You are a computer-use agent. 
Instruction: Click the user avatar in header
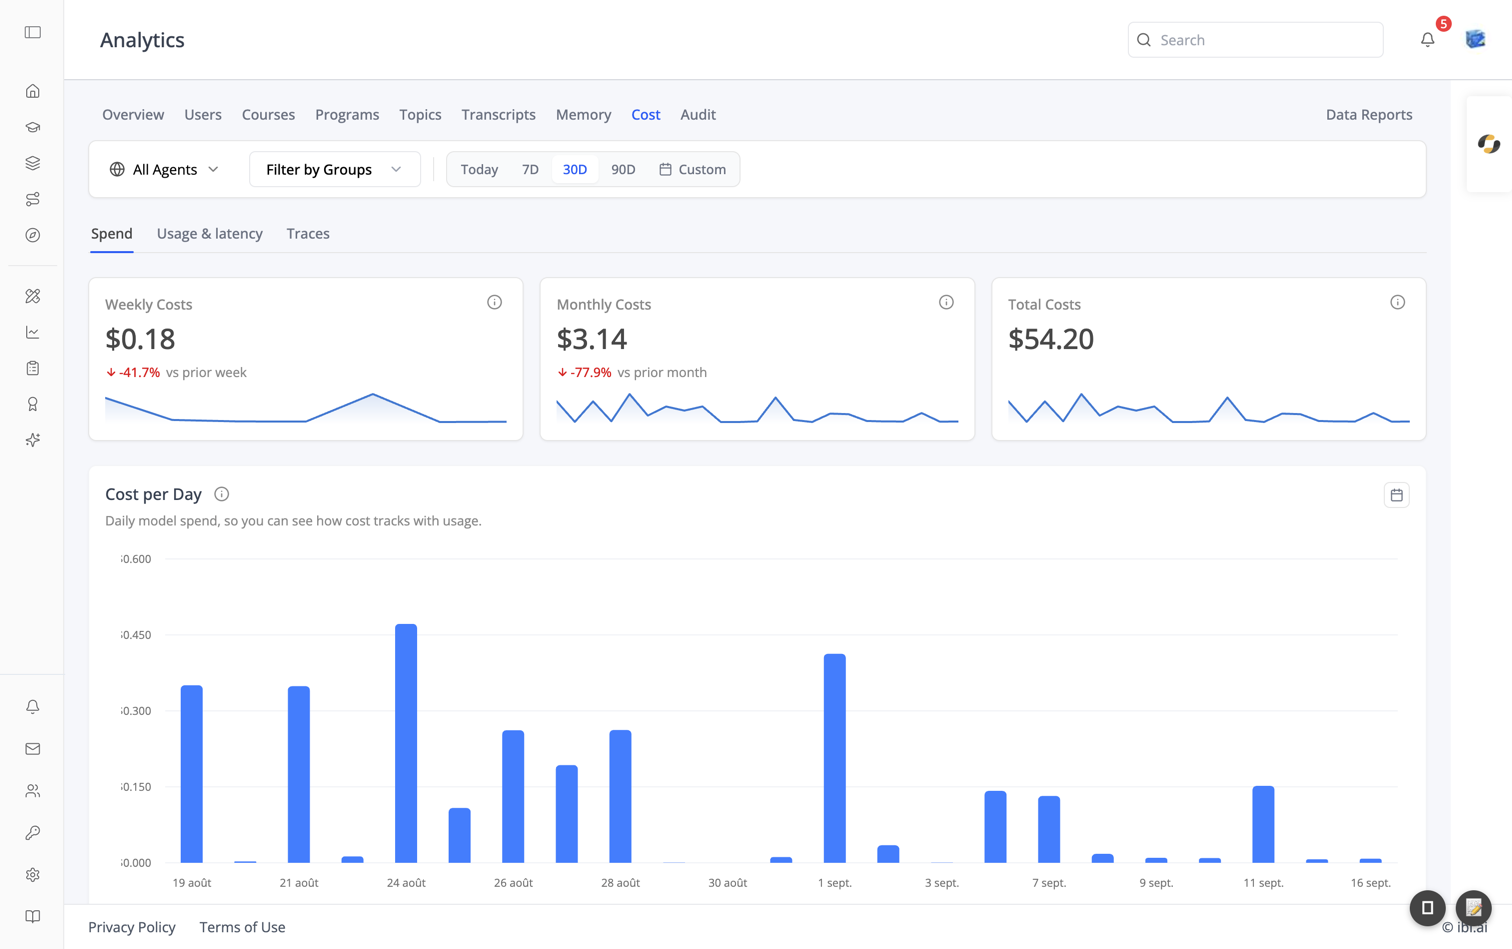tap(1475, 40)
